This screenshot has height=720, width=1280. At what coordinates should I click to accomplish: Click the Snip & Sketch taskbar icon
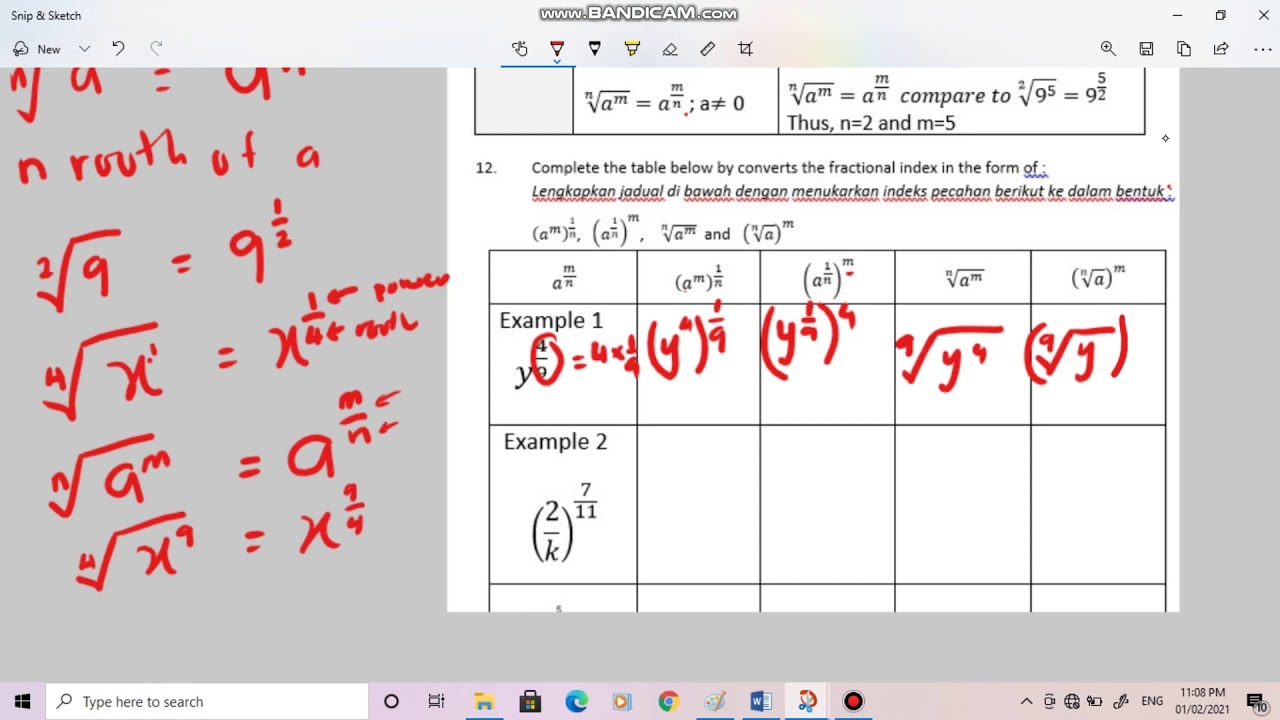[807, 701]
